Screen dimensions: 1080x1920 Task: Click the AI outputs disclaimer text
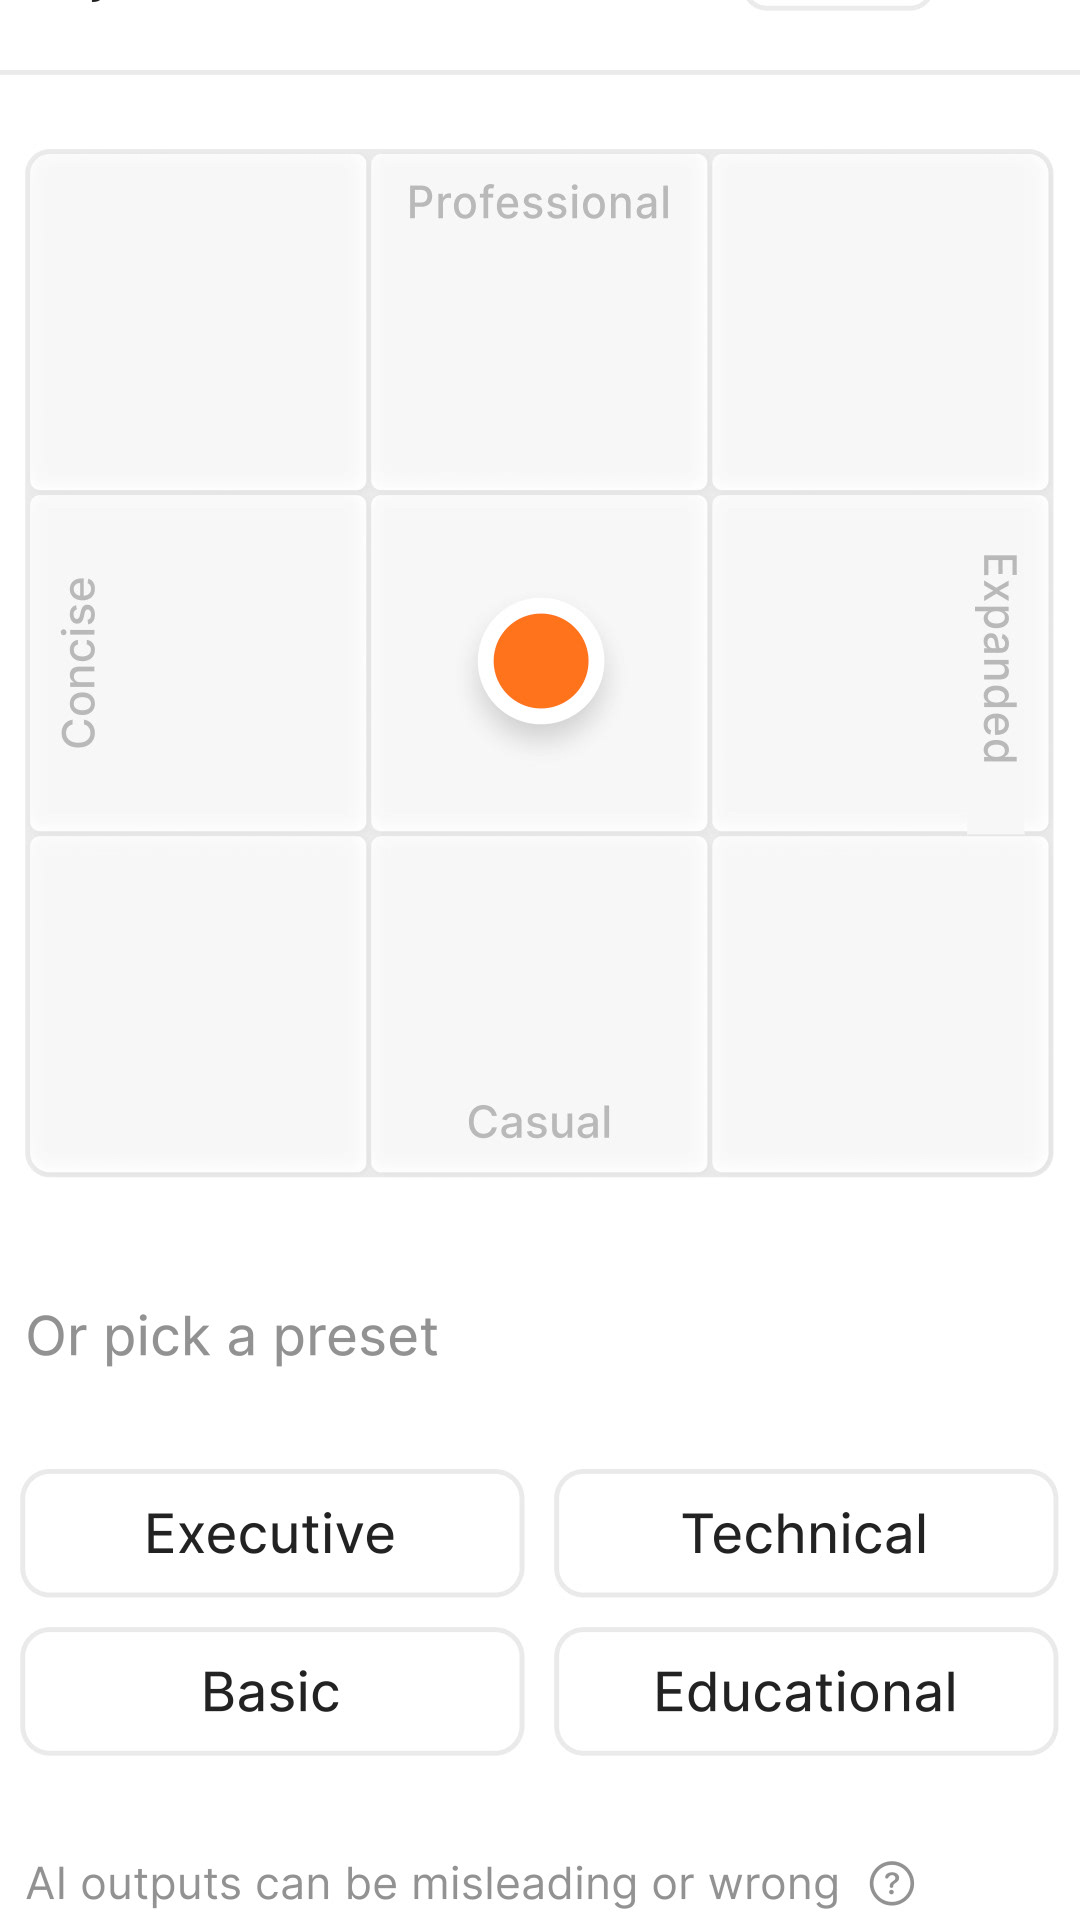pyautogui.click(x=432, y=1884)
